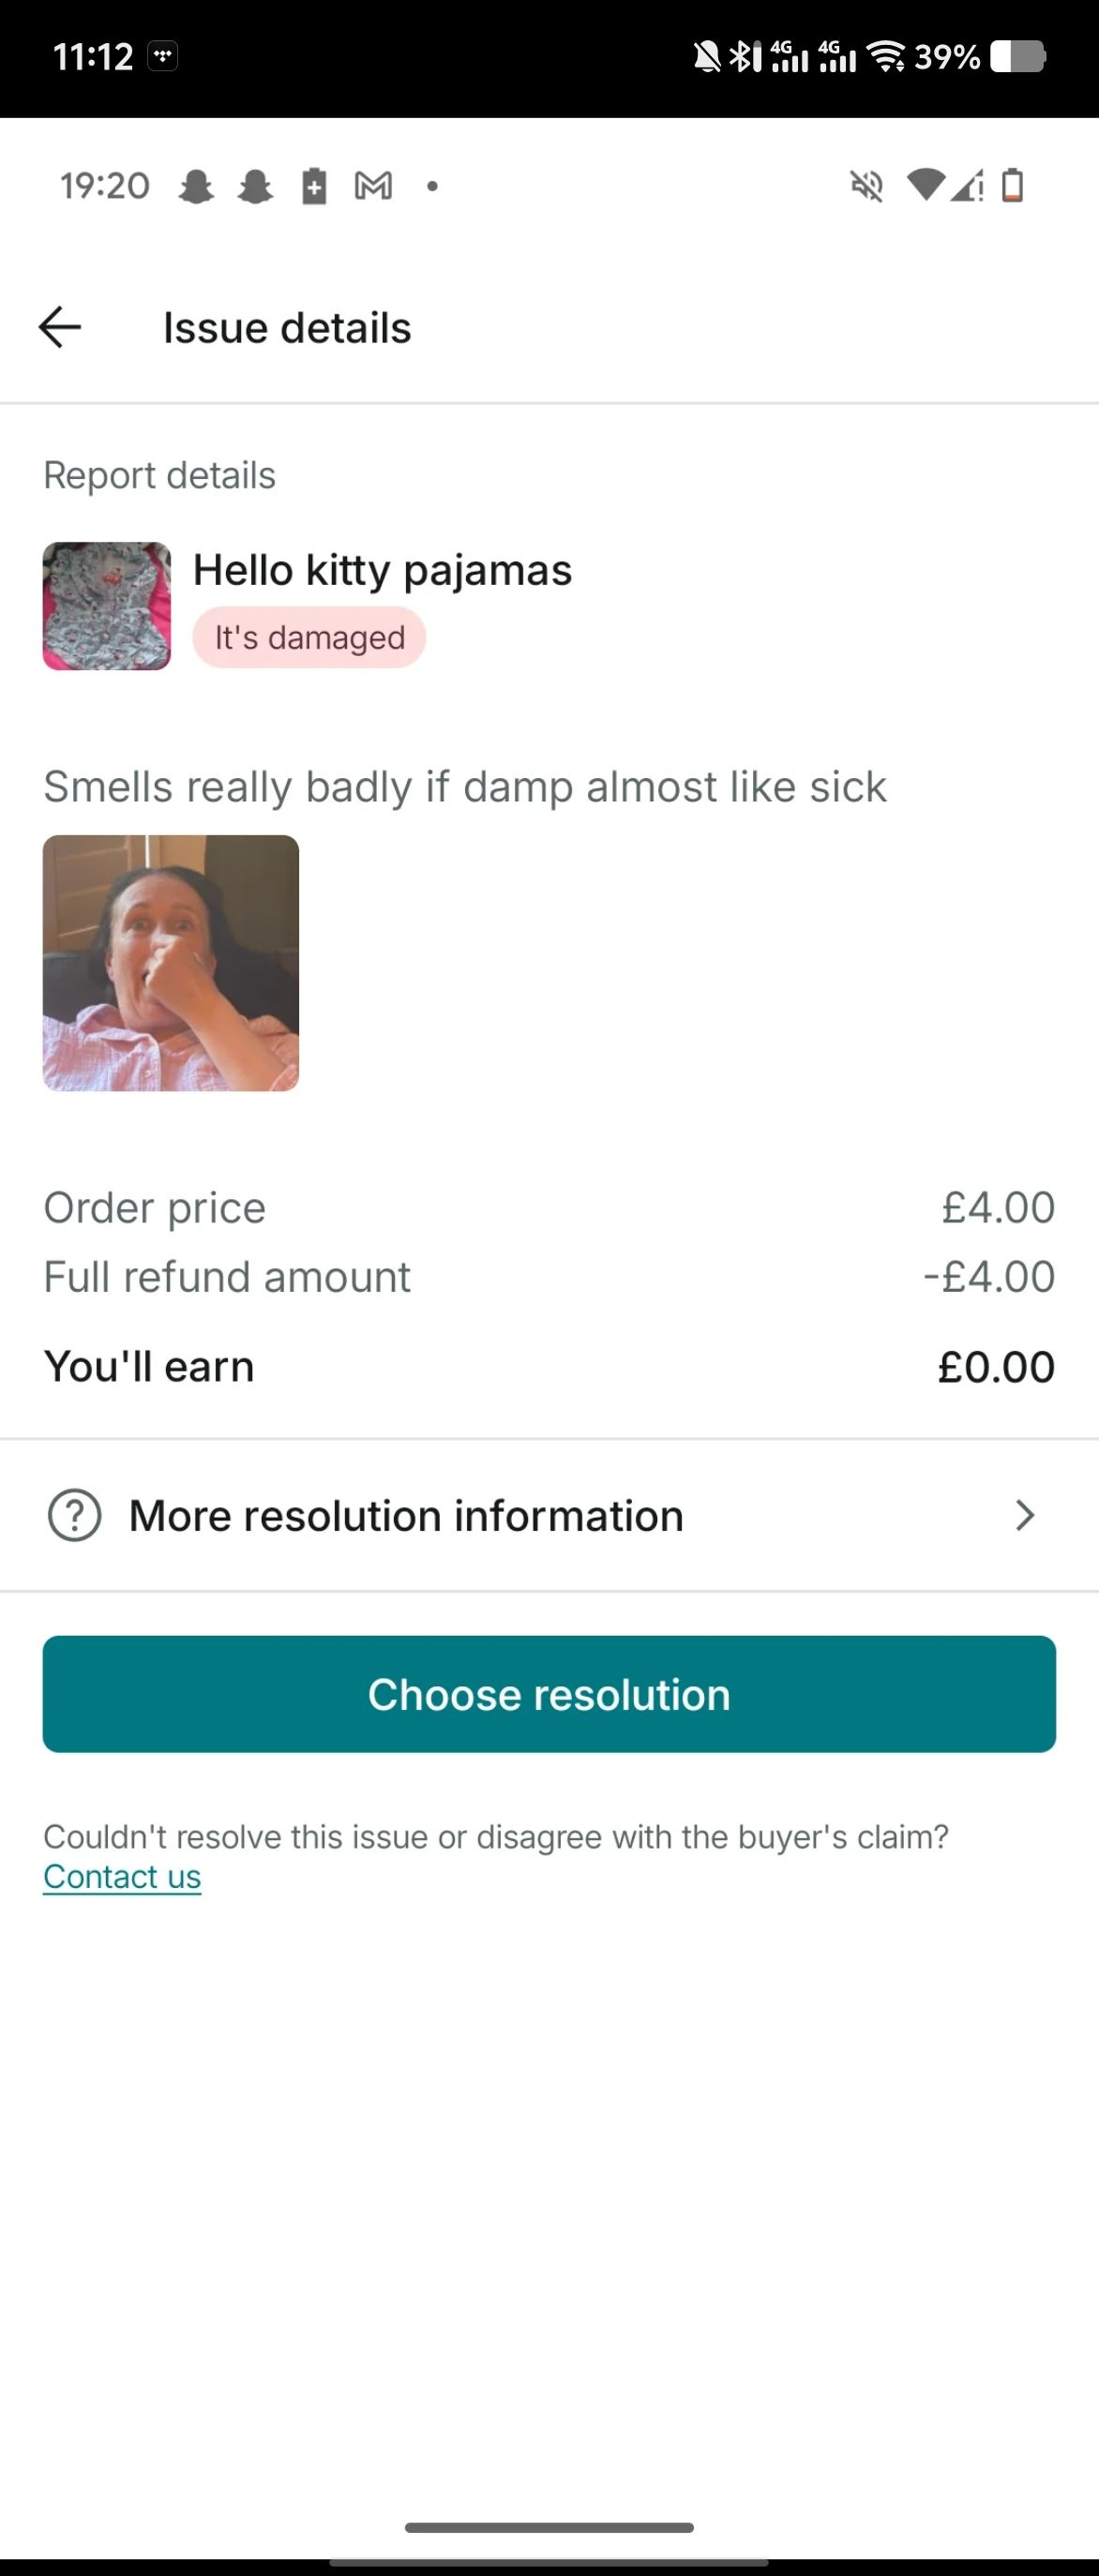
Task: Tap the Issue details header title
Action: click(287, 328)
